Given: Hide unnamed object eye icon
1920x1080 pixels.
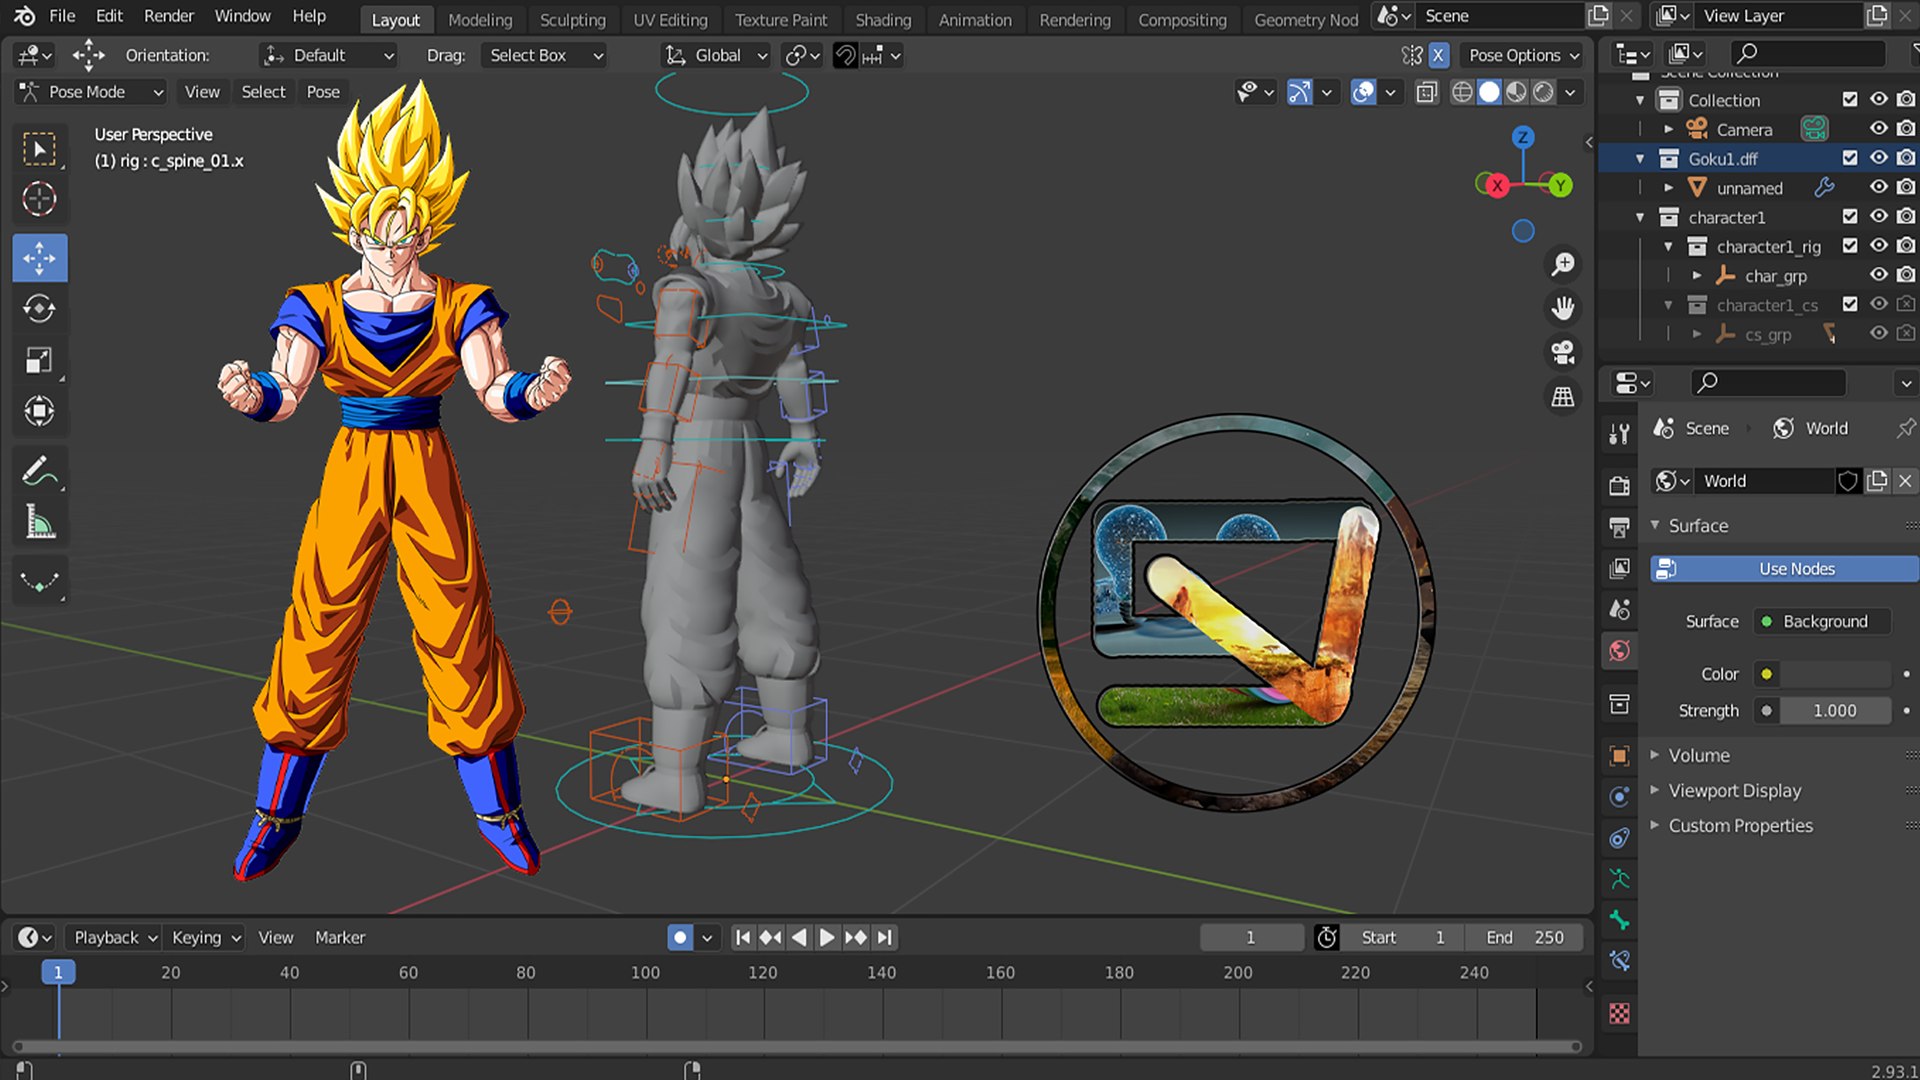Looking at the screenshot, I should [1878, 187].
